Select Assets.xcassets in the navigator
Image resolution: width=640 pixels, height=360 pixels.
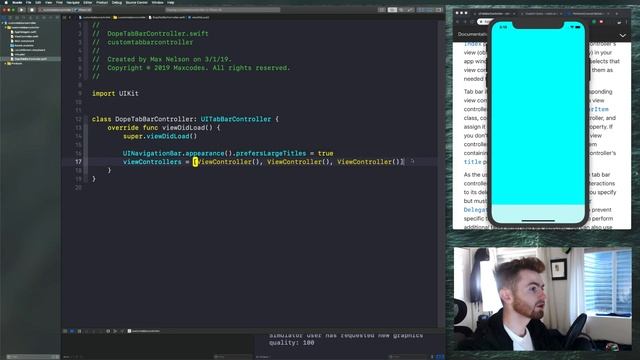(24, 45)
